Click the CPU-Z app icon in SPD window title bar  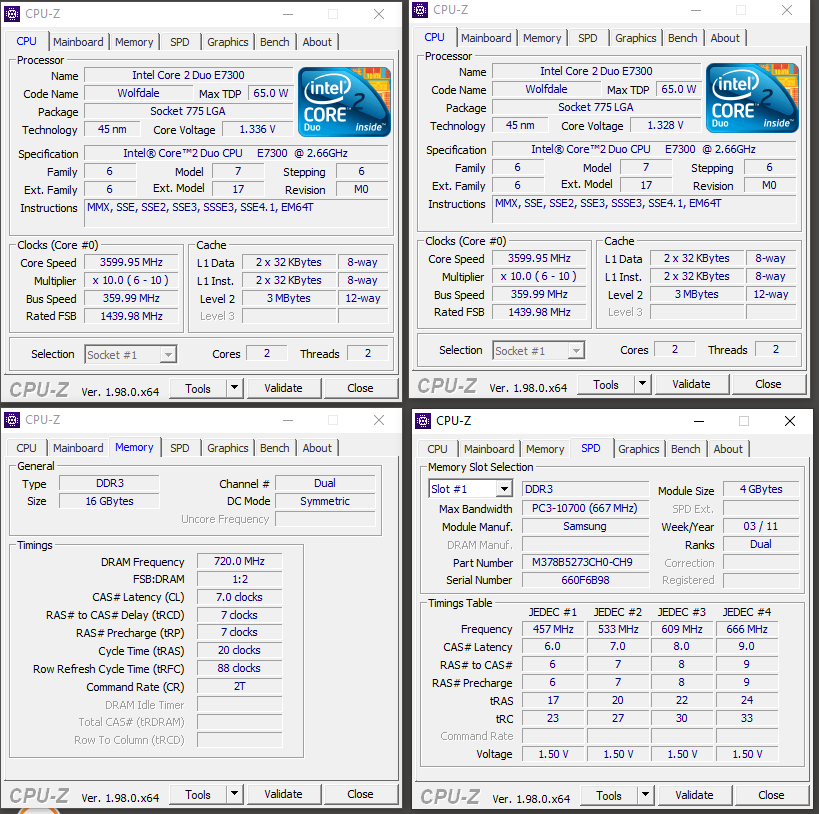tap(423, 421)
